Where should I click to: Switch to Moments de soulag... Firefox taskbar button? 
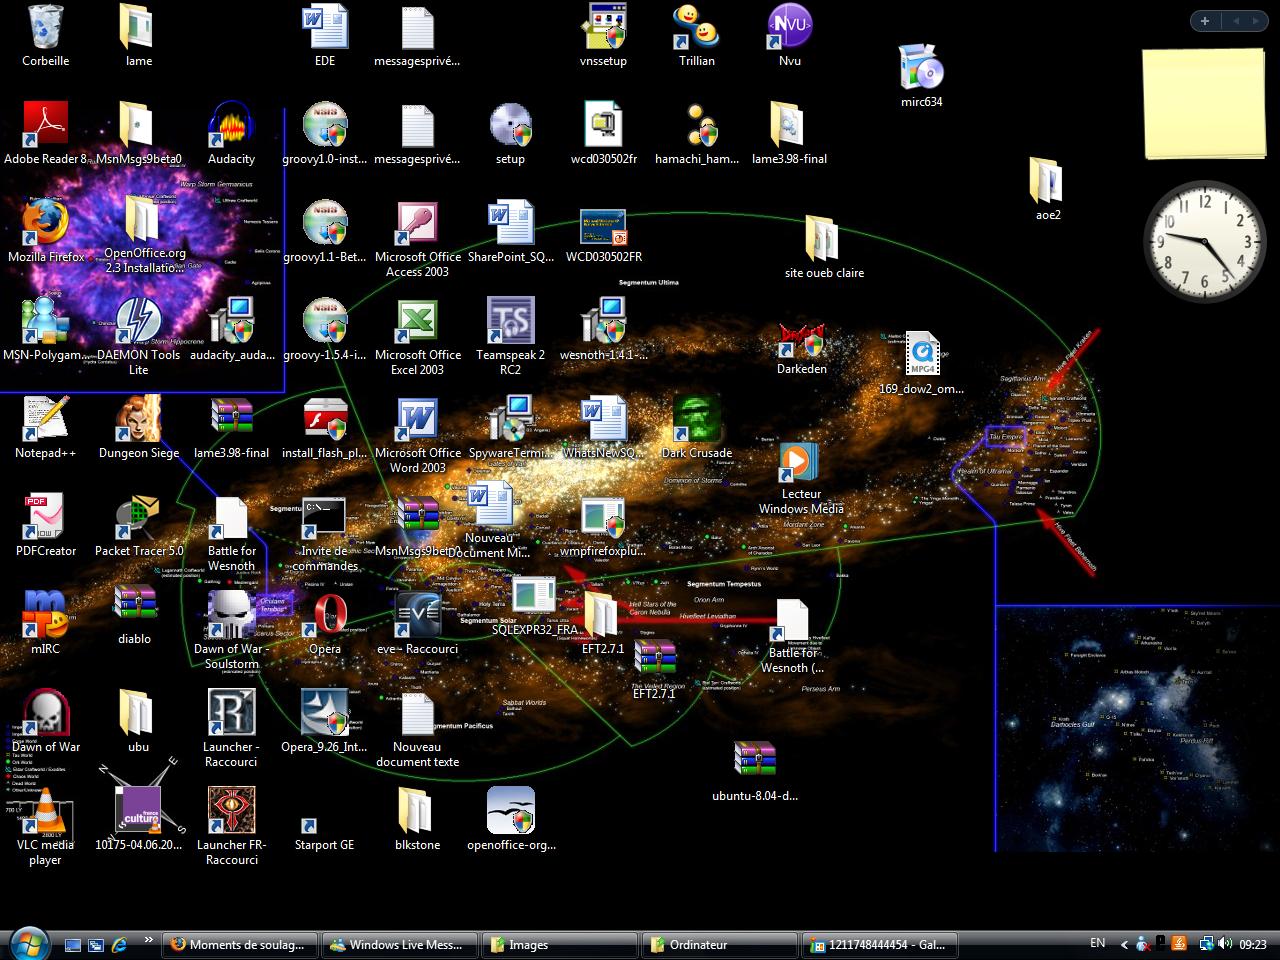pos(241,944)
